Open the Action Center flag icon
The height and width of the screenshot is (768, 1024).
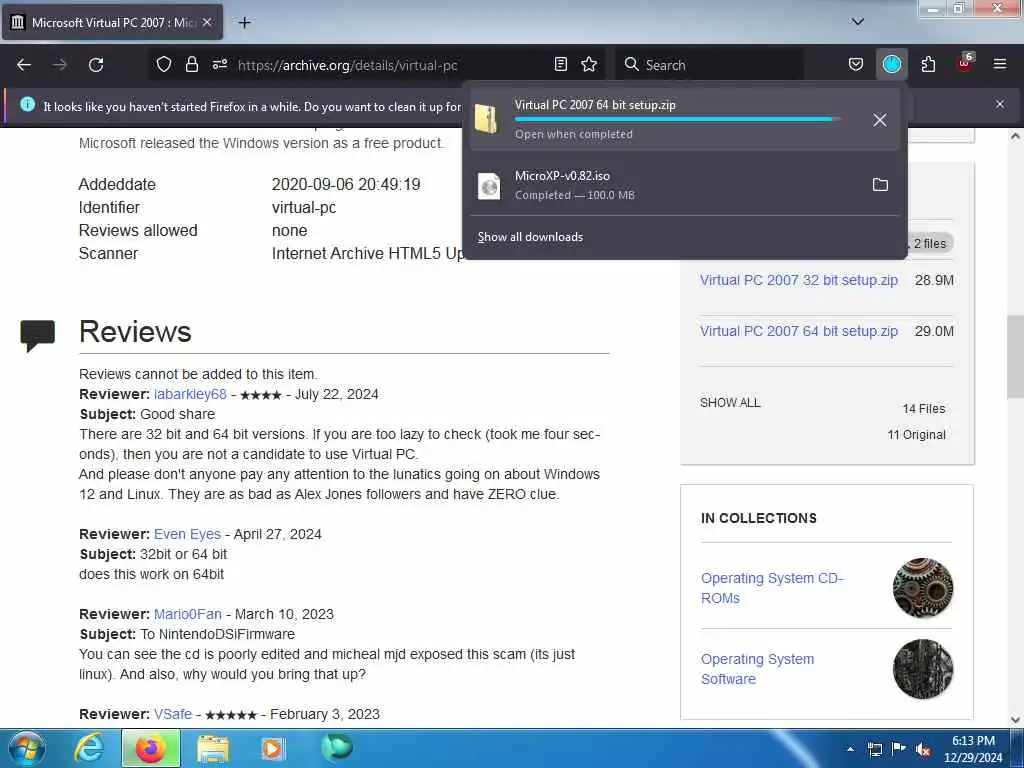pos(899,748)
